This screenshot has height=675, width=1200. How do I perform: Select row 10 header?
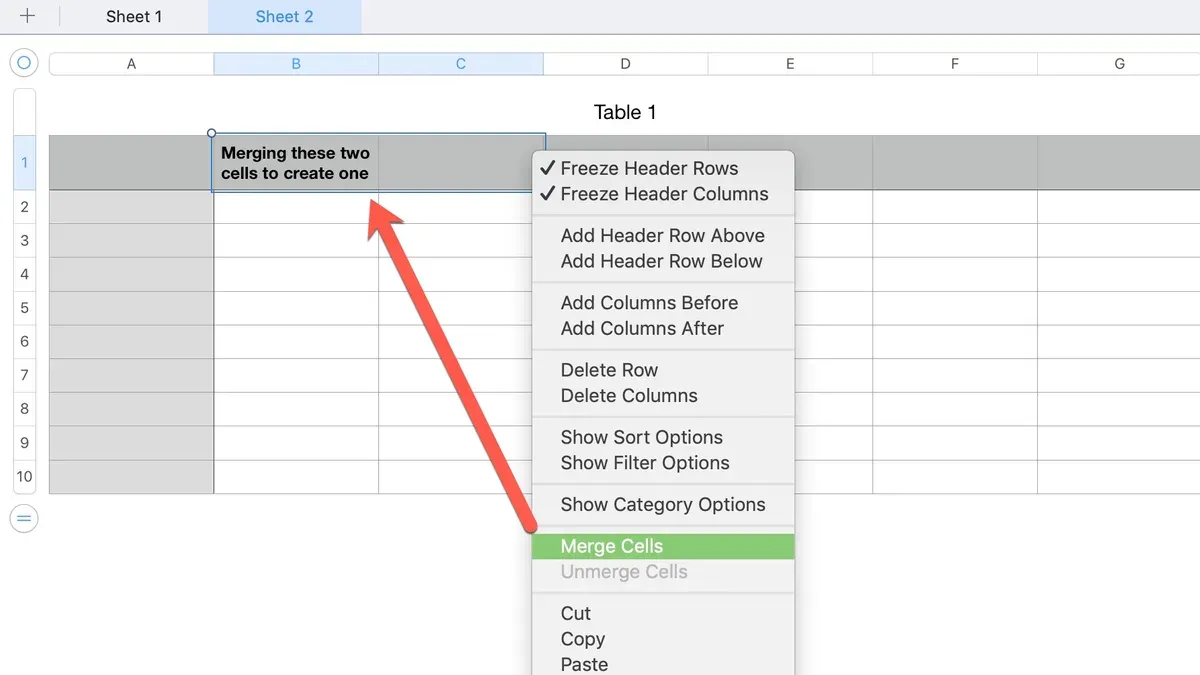(24, 477)
